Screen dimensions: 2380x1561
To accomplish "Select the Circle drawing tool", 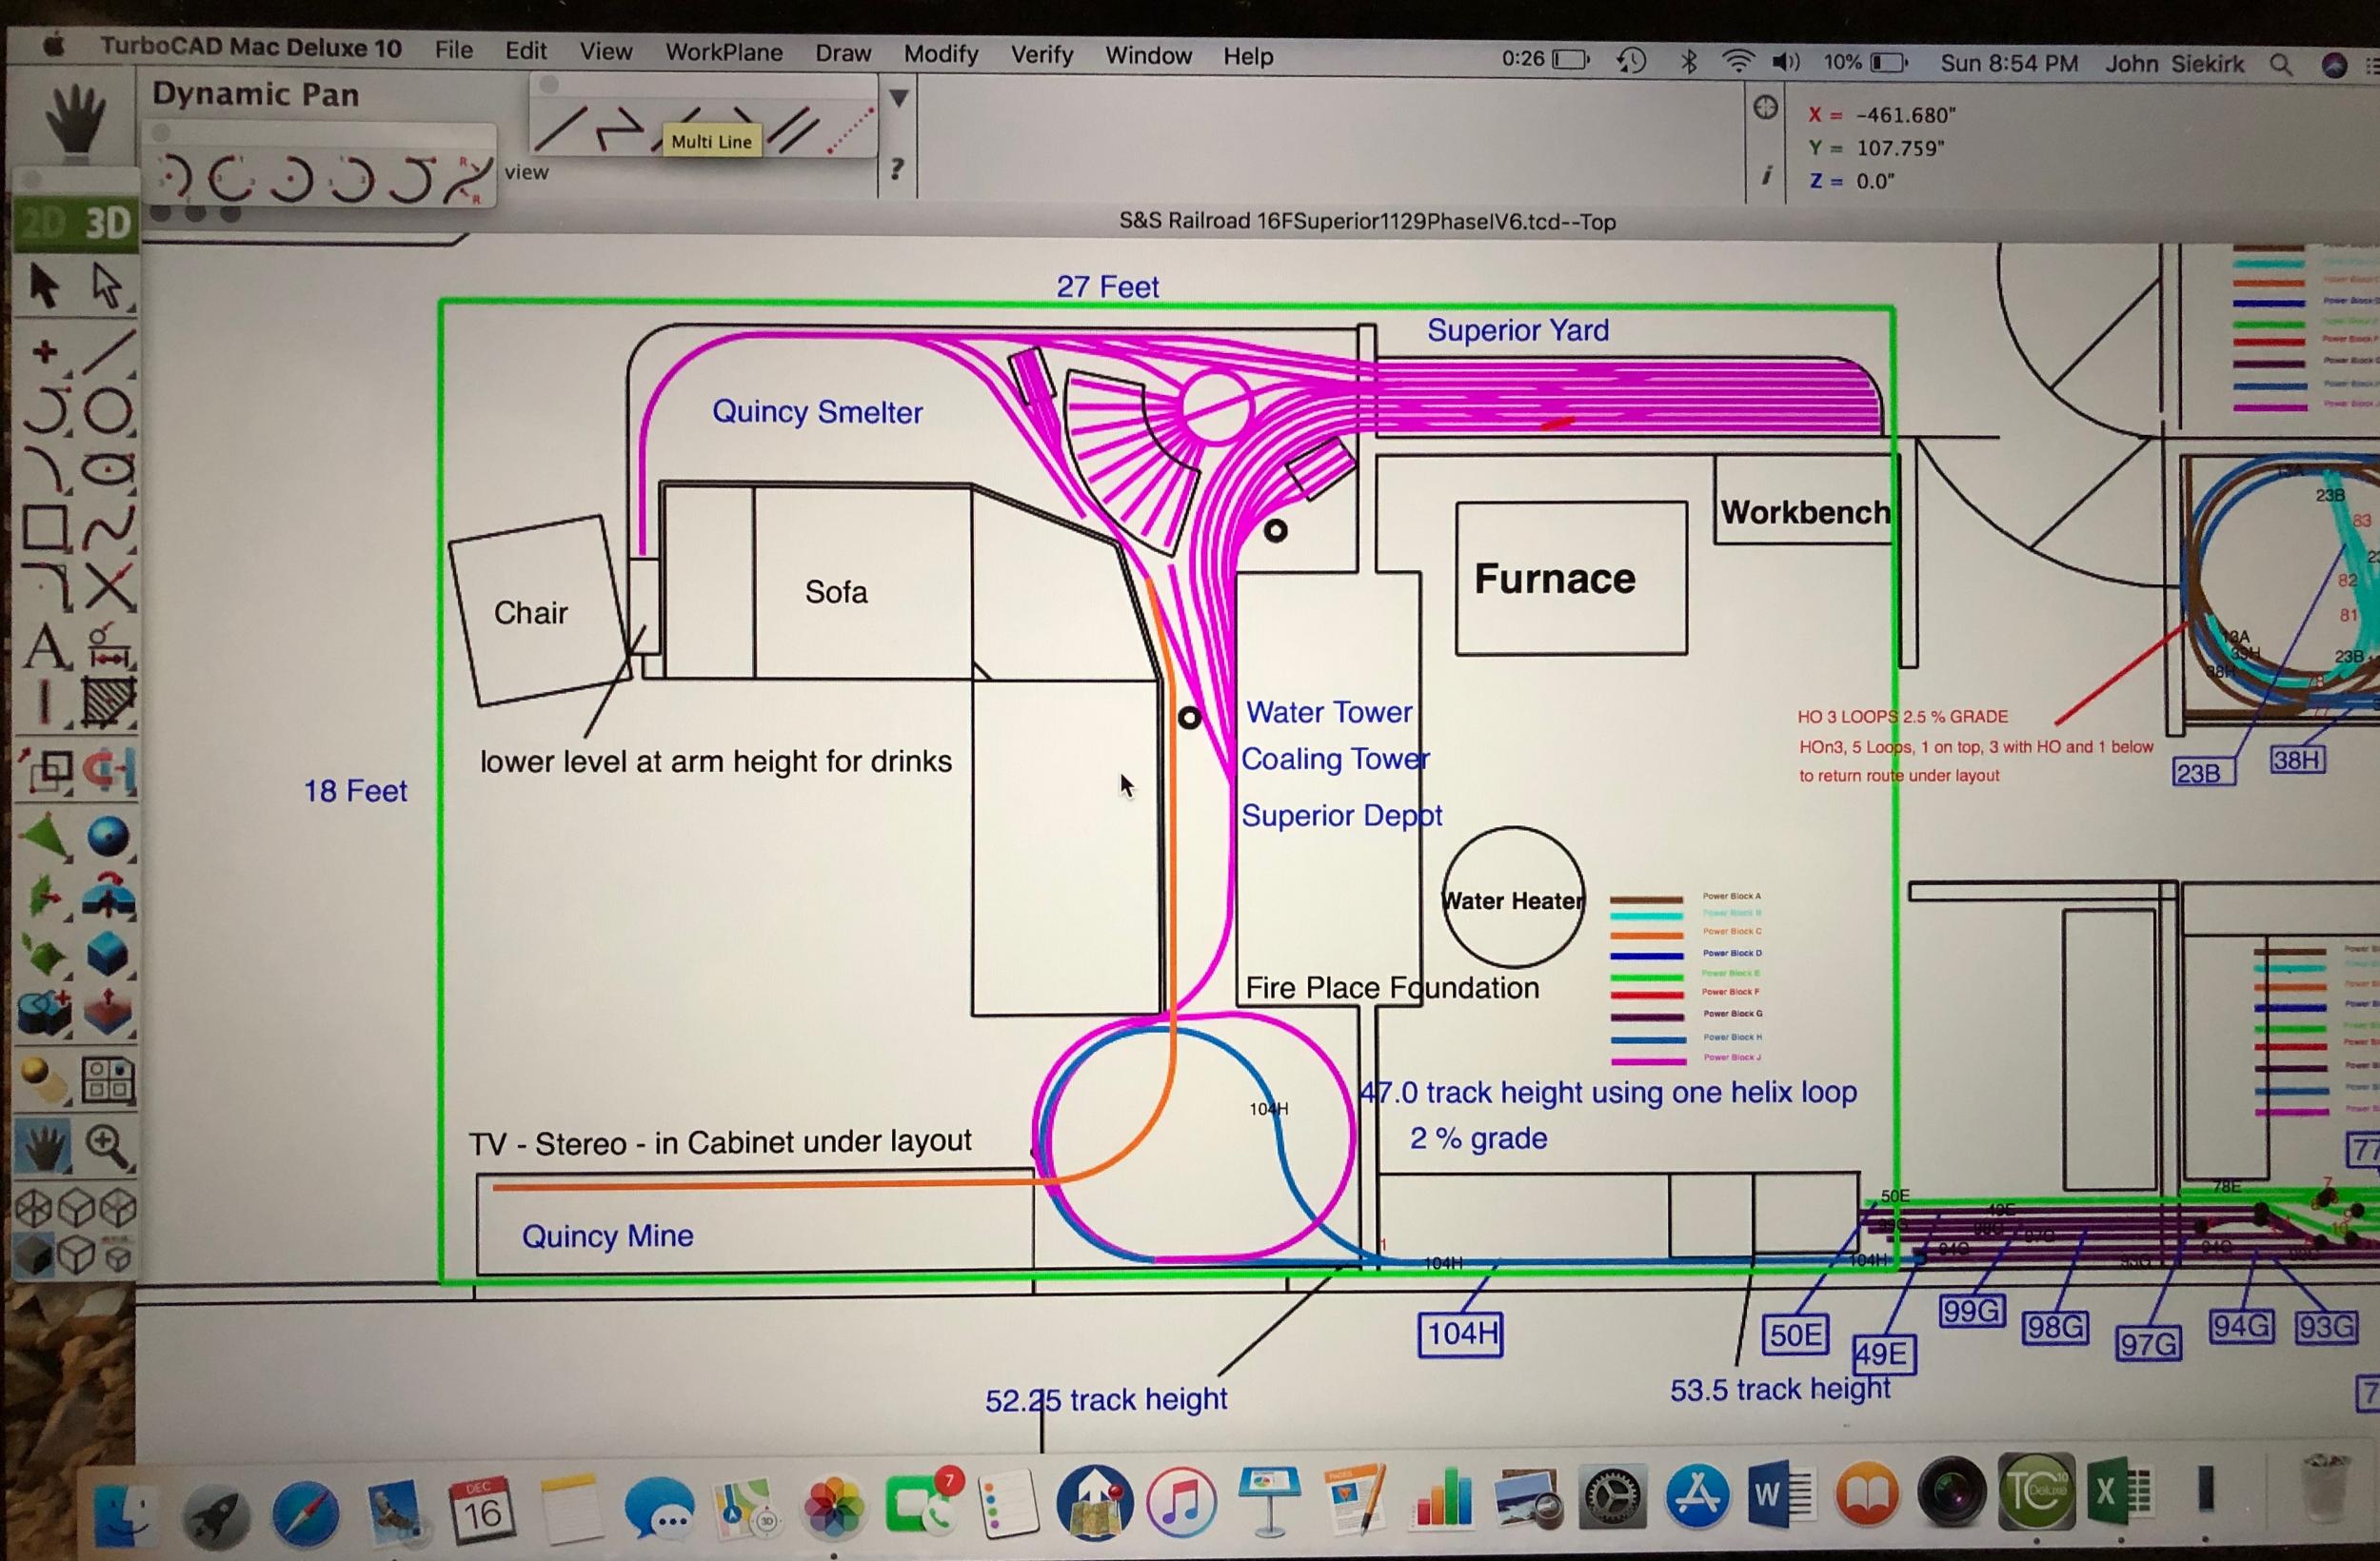I will pyautogui.click(x=108, y=410).
